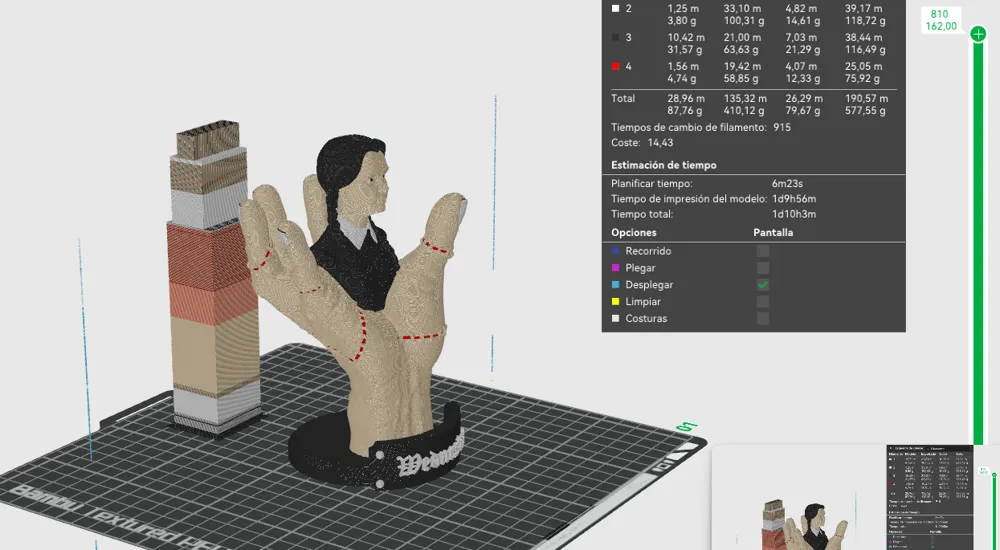This screenshot has height=550, width=1000.
Task: Click the Tiempo de impresión del modelo label
Action: click(x=689, y=199)
